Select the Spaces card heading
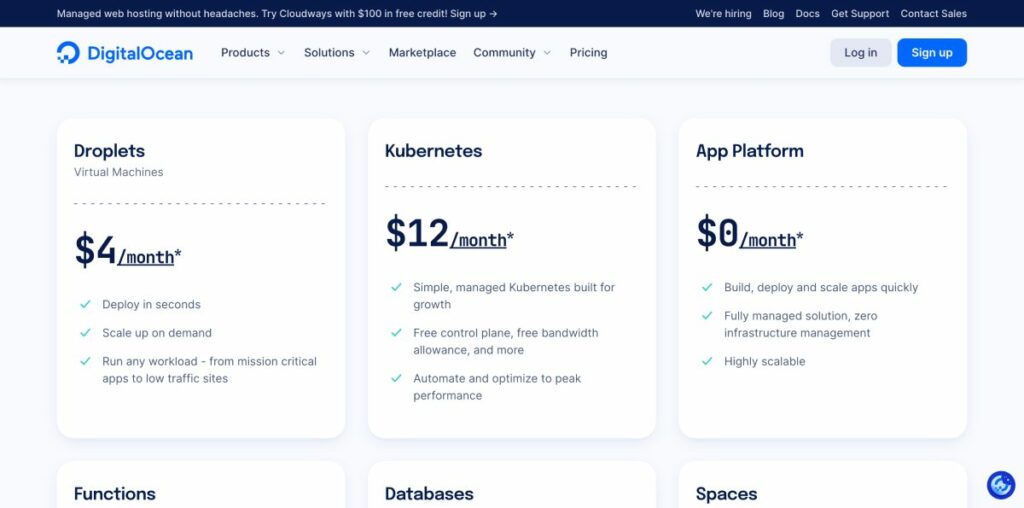The width and height of the screenshot is (1024, 508). (x=726, y=494)
